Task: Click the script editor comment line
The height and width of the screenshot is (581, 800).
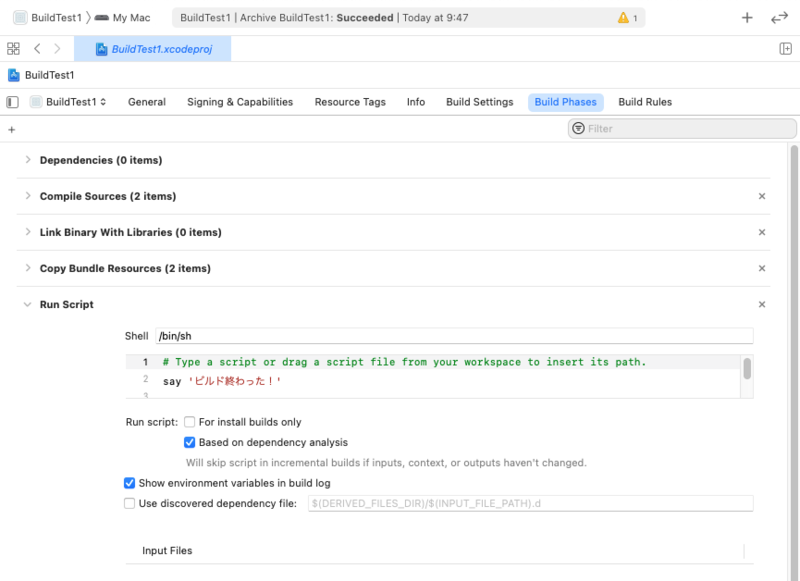Action: click(404, 362)
